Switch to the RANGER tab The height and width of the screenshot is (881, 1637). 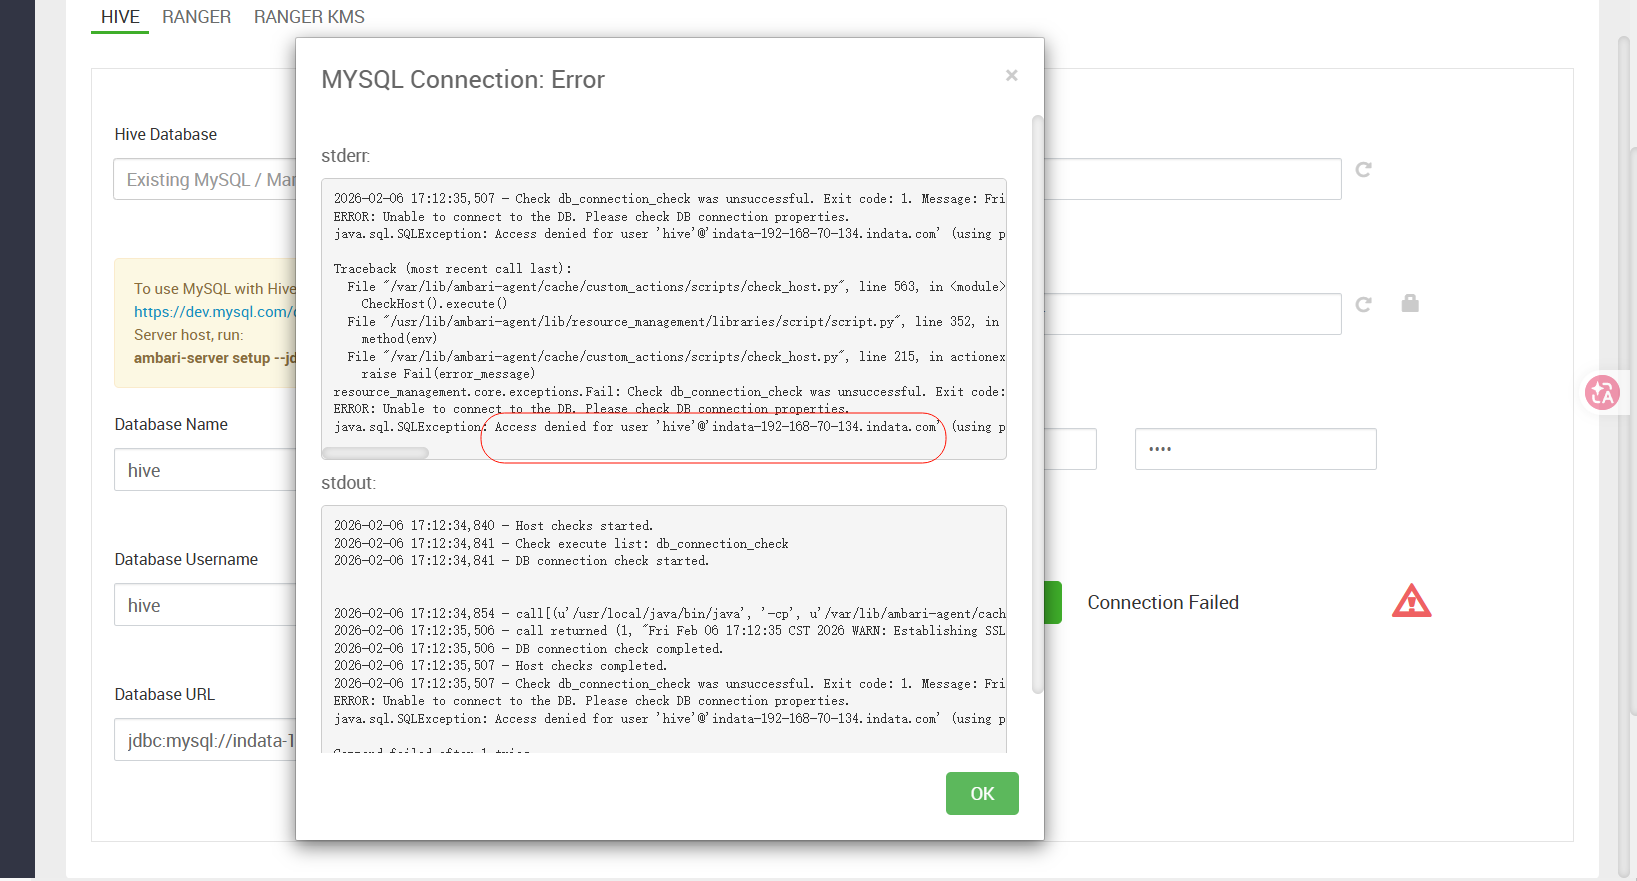(196, 17)
